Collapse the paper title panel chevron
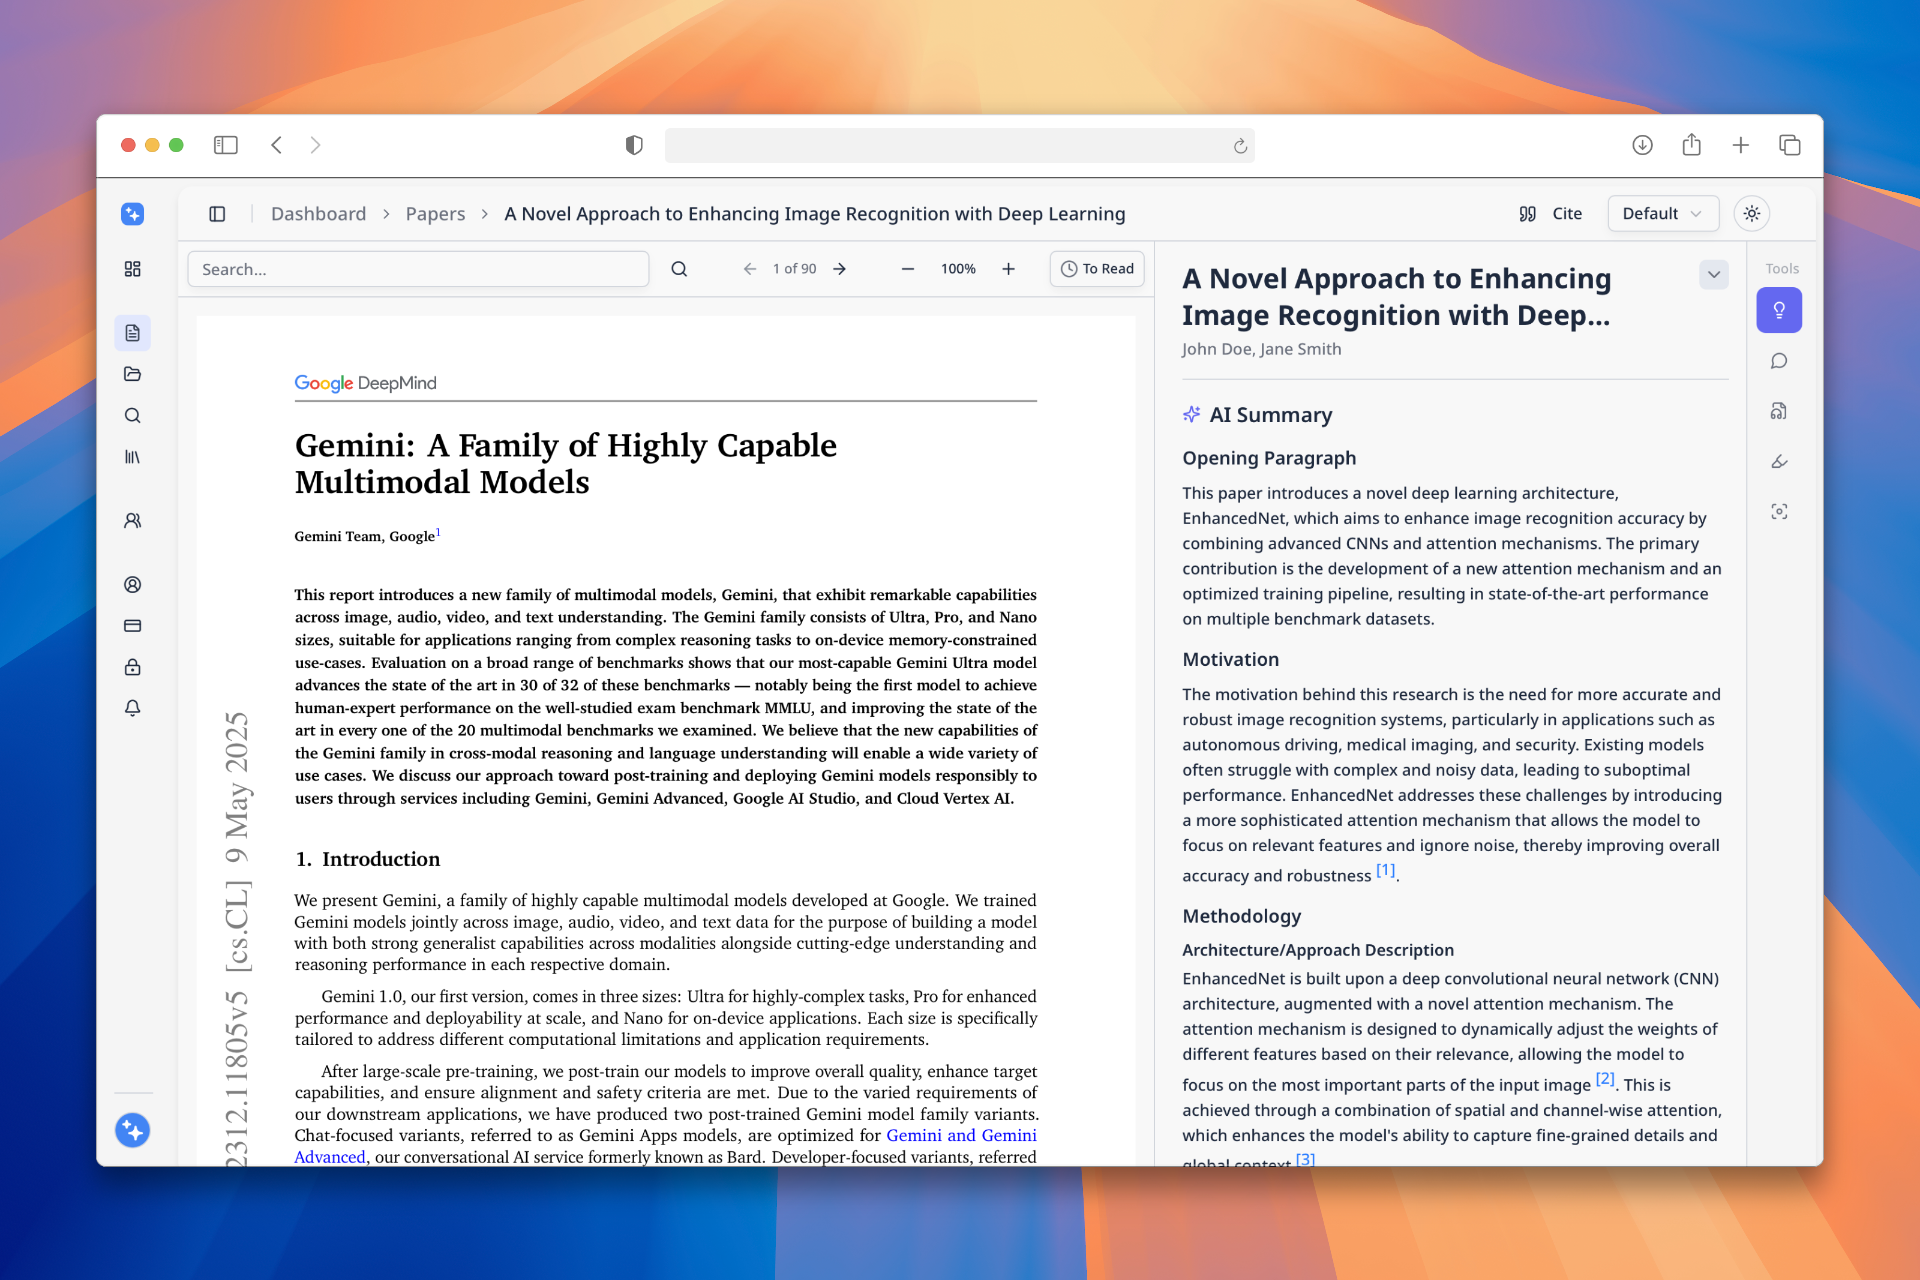This screenshot has height=1280, width=1920. coord(1713,274)
